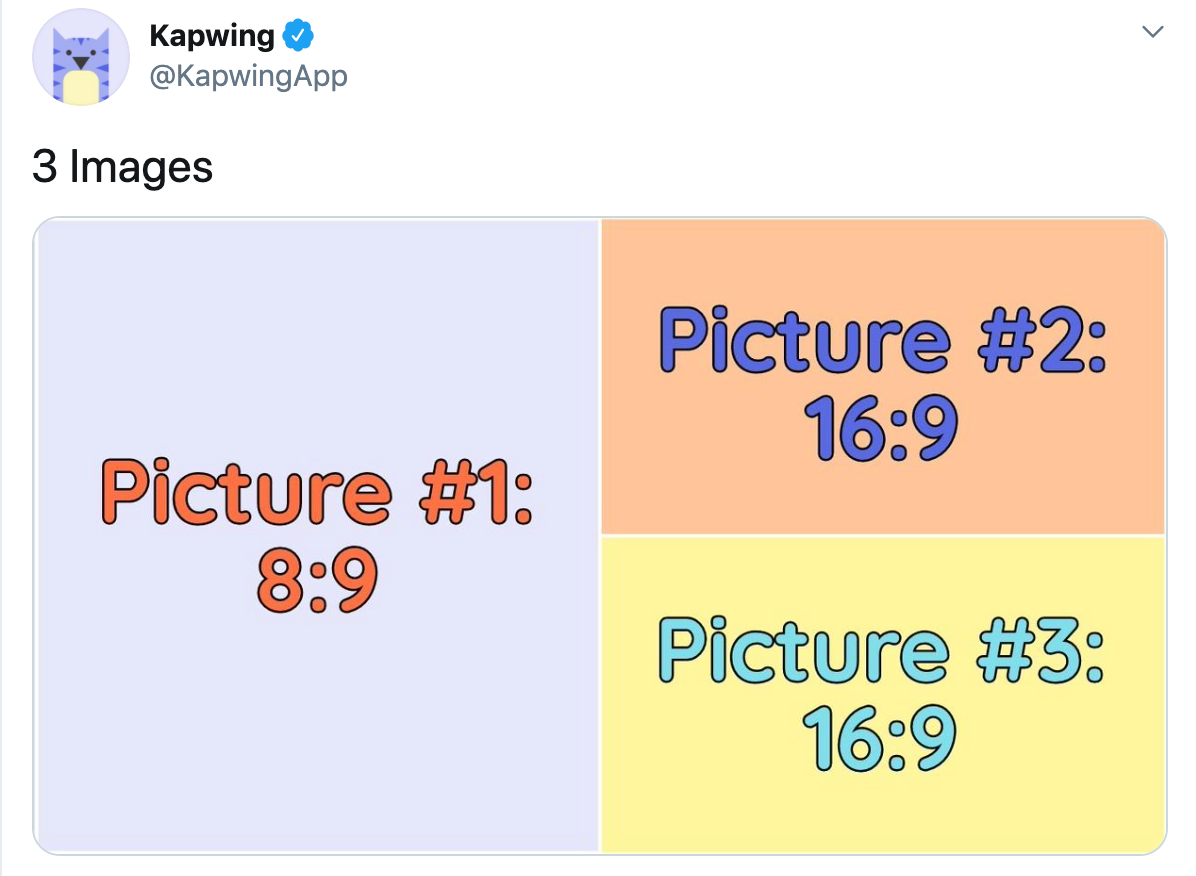Open the @KapwingApp profile handle
The height and width of the screenshot is (876, 1196).
[249, 75]
